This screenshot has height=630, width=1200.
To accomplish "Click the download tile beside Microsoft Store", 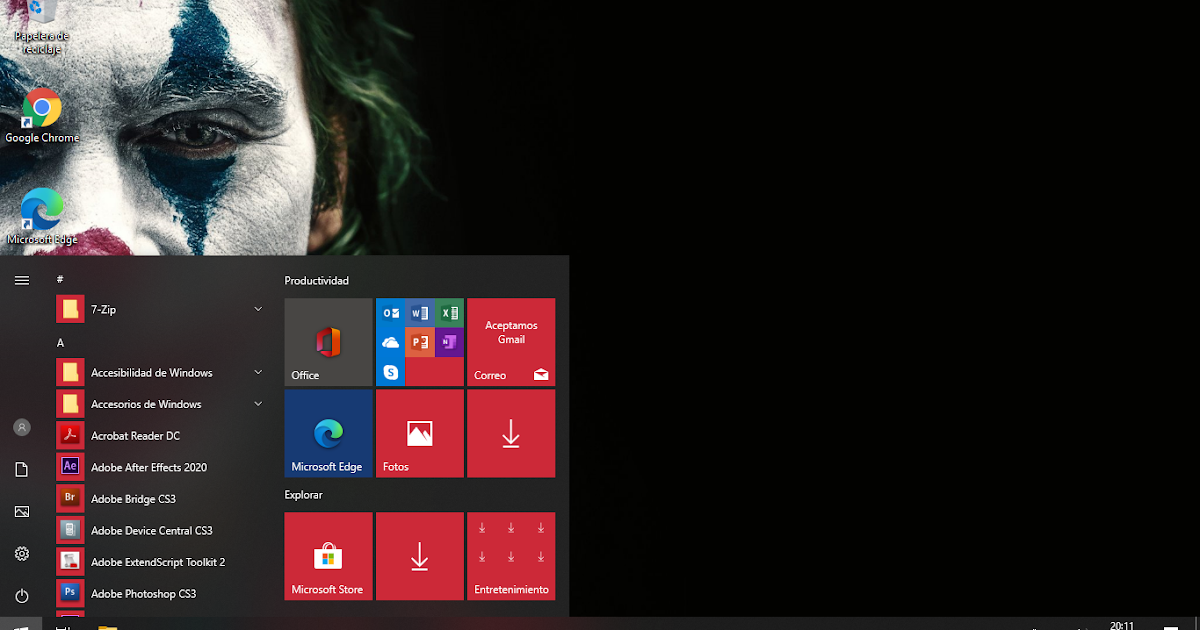I will pyautogui.click(x=420, y=556).
